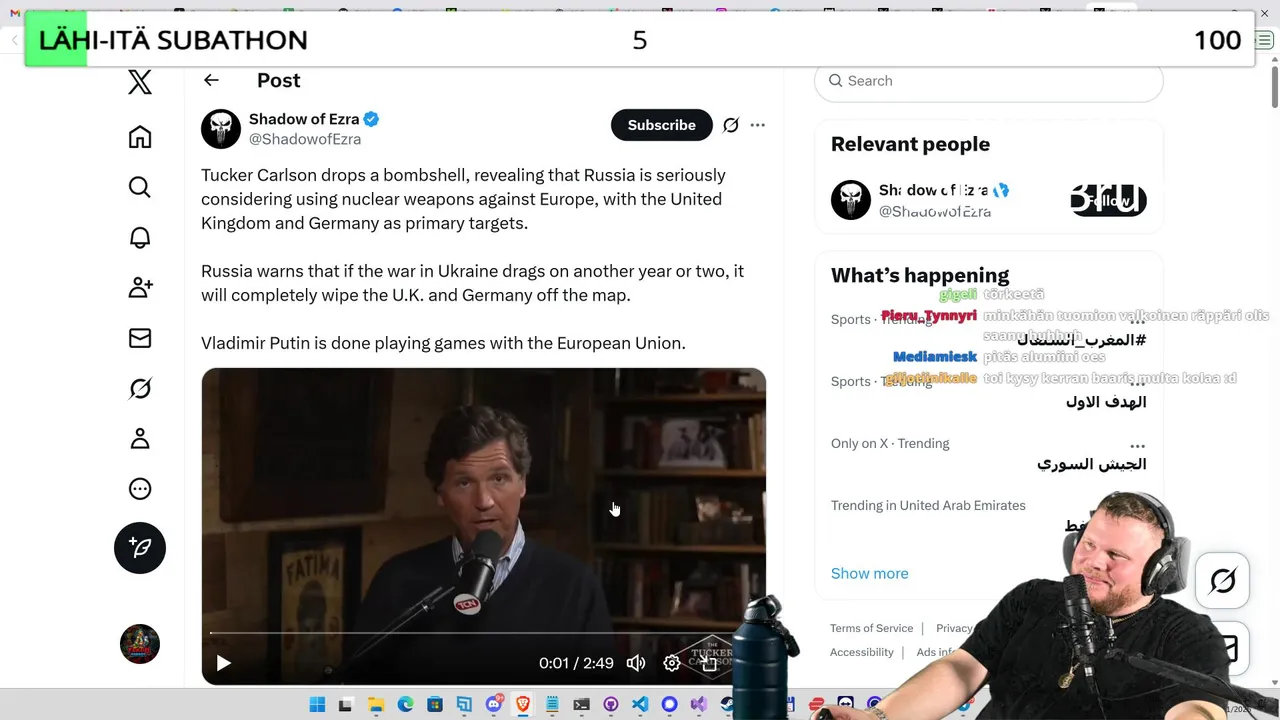This screenshot has width=1280, height=720.
Task: Open the @ShadowofEzra handle link
Action: click(x=304, y=139)
